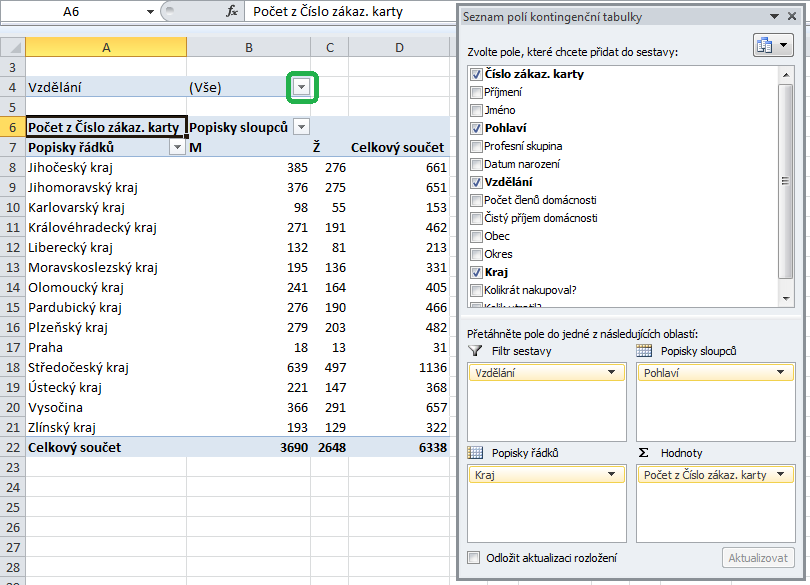Select row 22 header

pyautogui.click(x=13, y=448)
